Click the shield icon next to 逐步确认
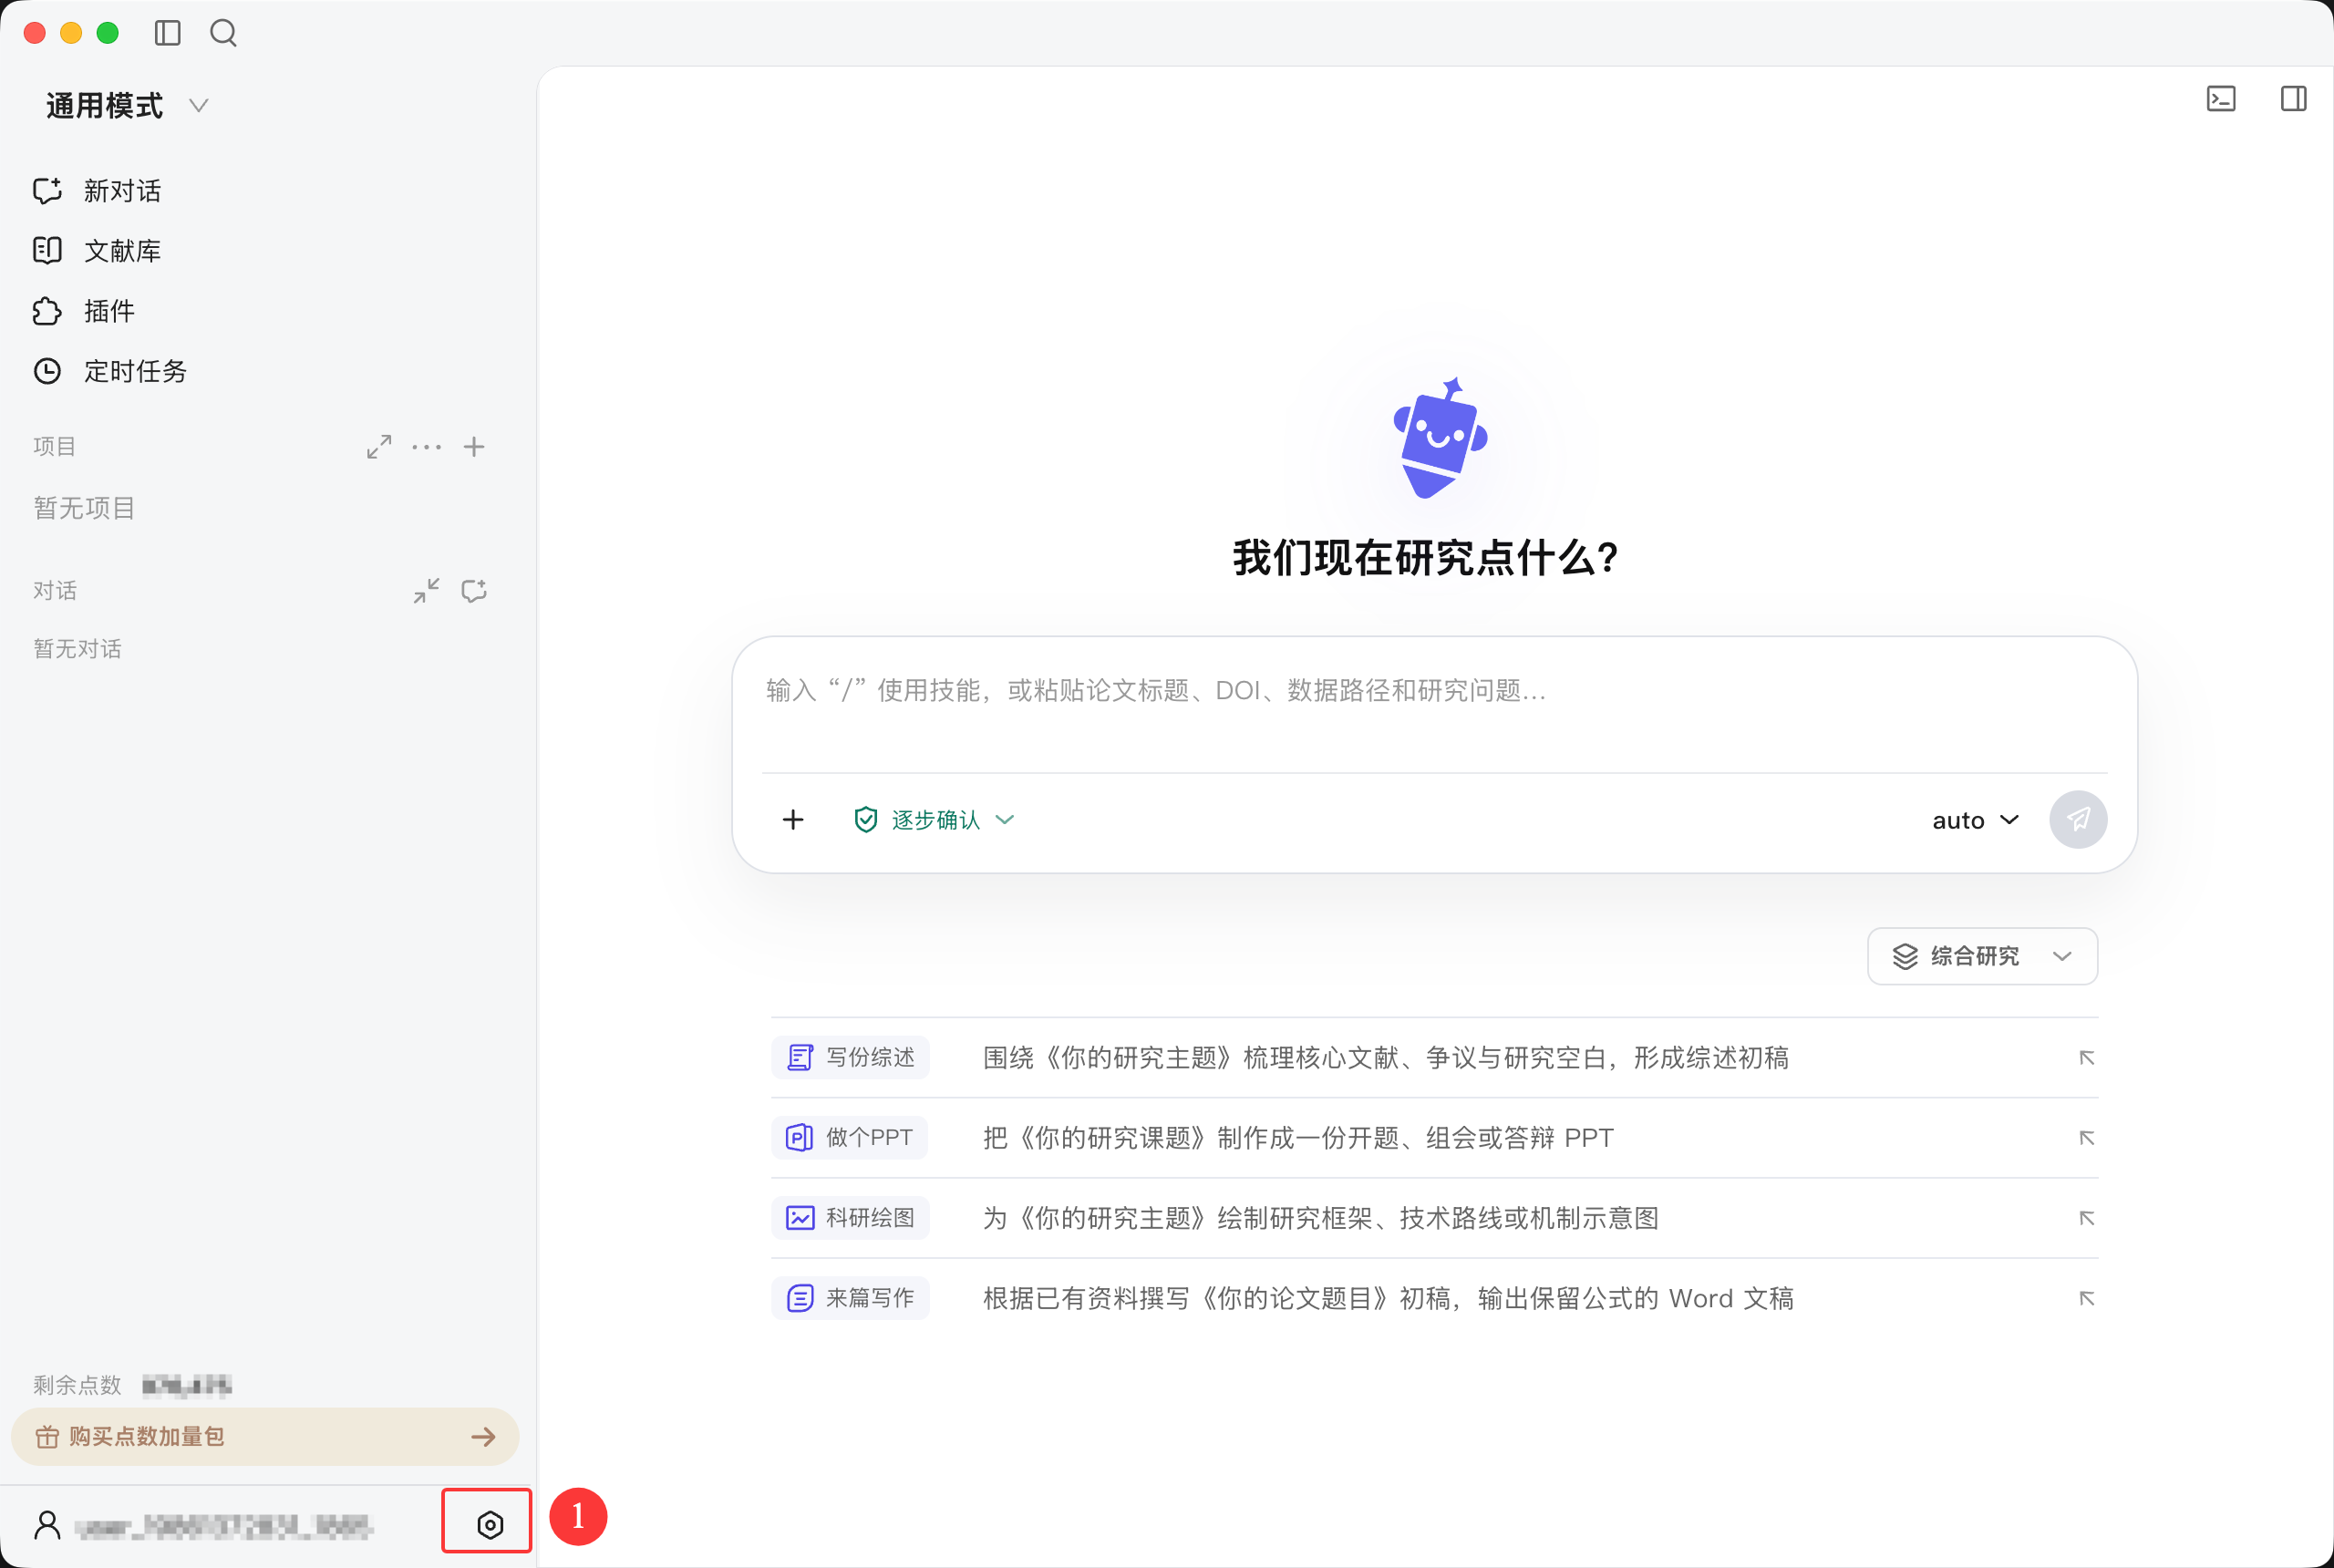Viewport: 2334px width, 1568px height. [866, 820]
